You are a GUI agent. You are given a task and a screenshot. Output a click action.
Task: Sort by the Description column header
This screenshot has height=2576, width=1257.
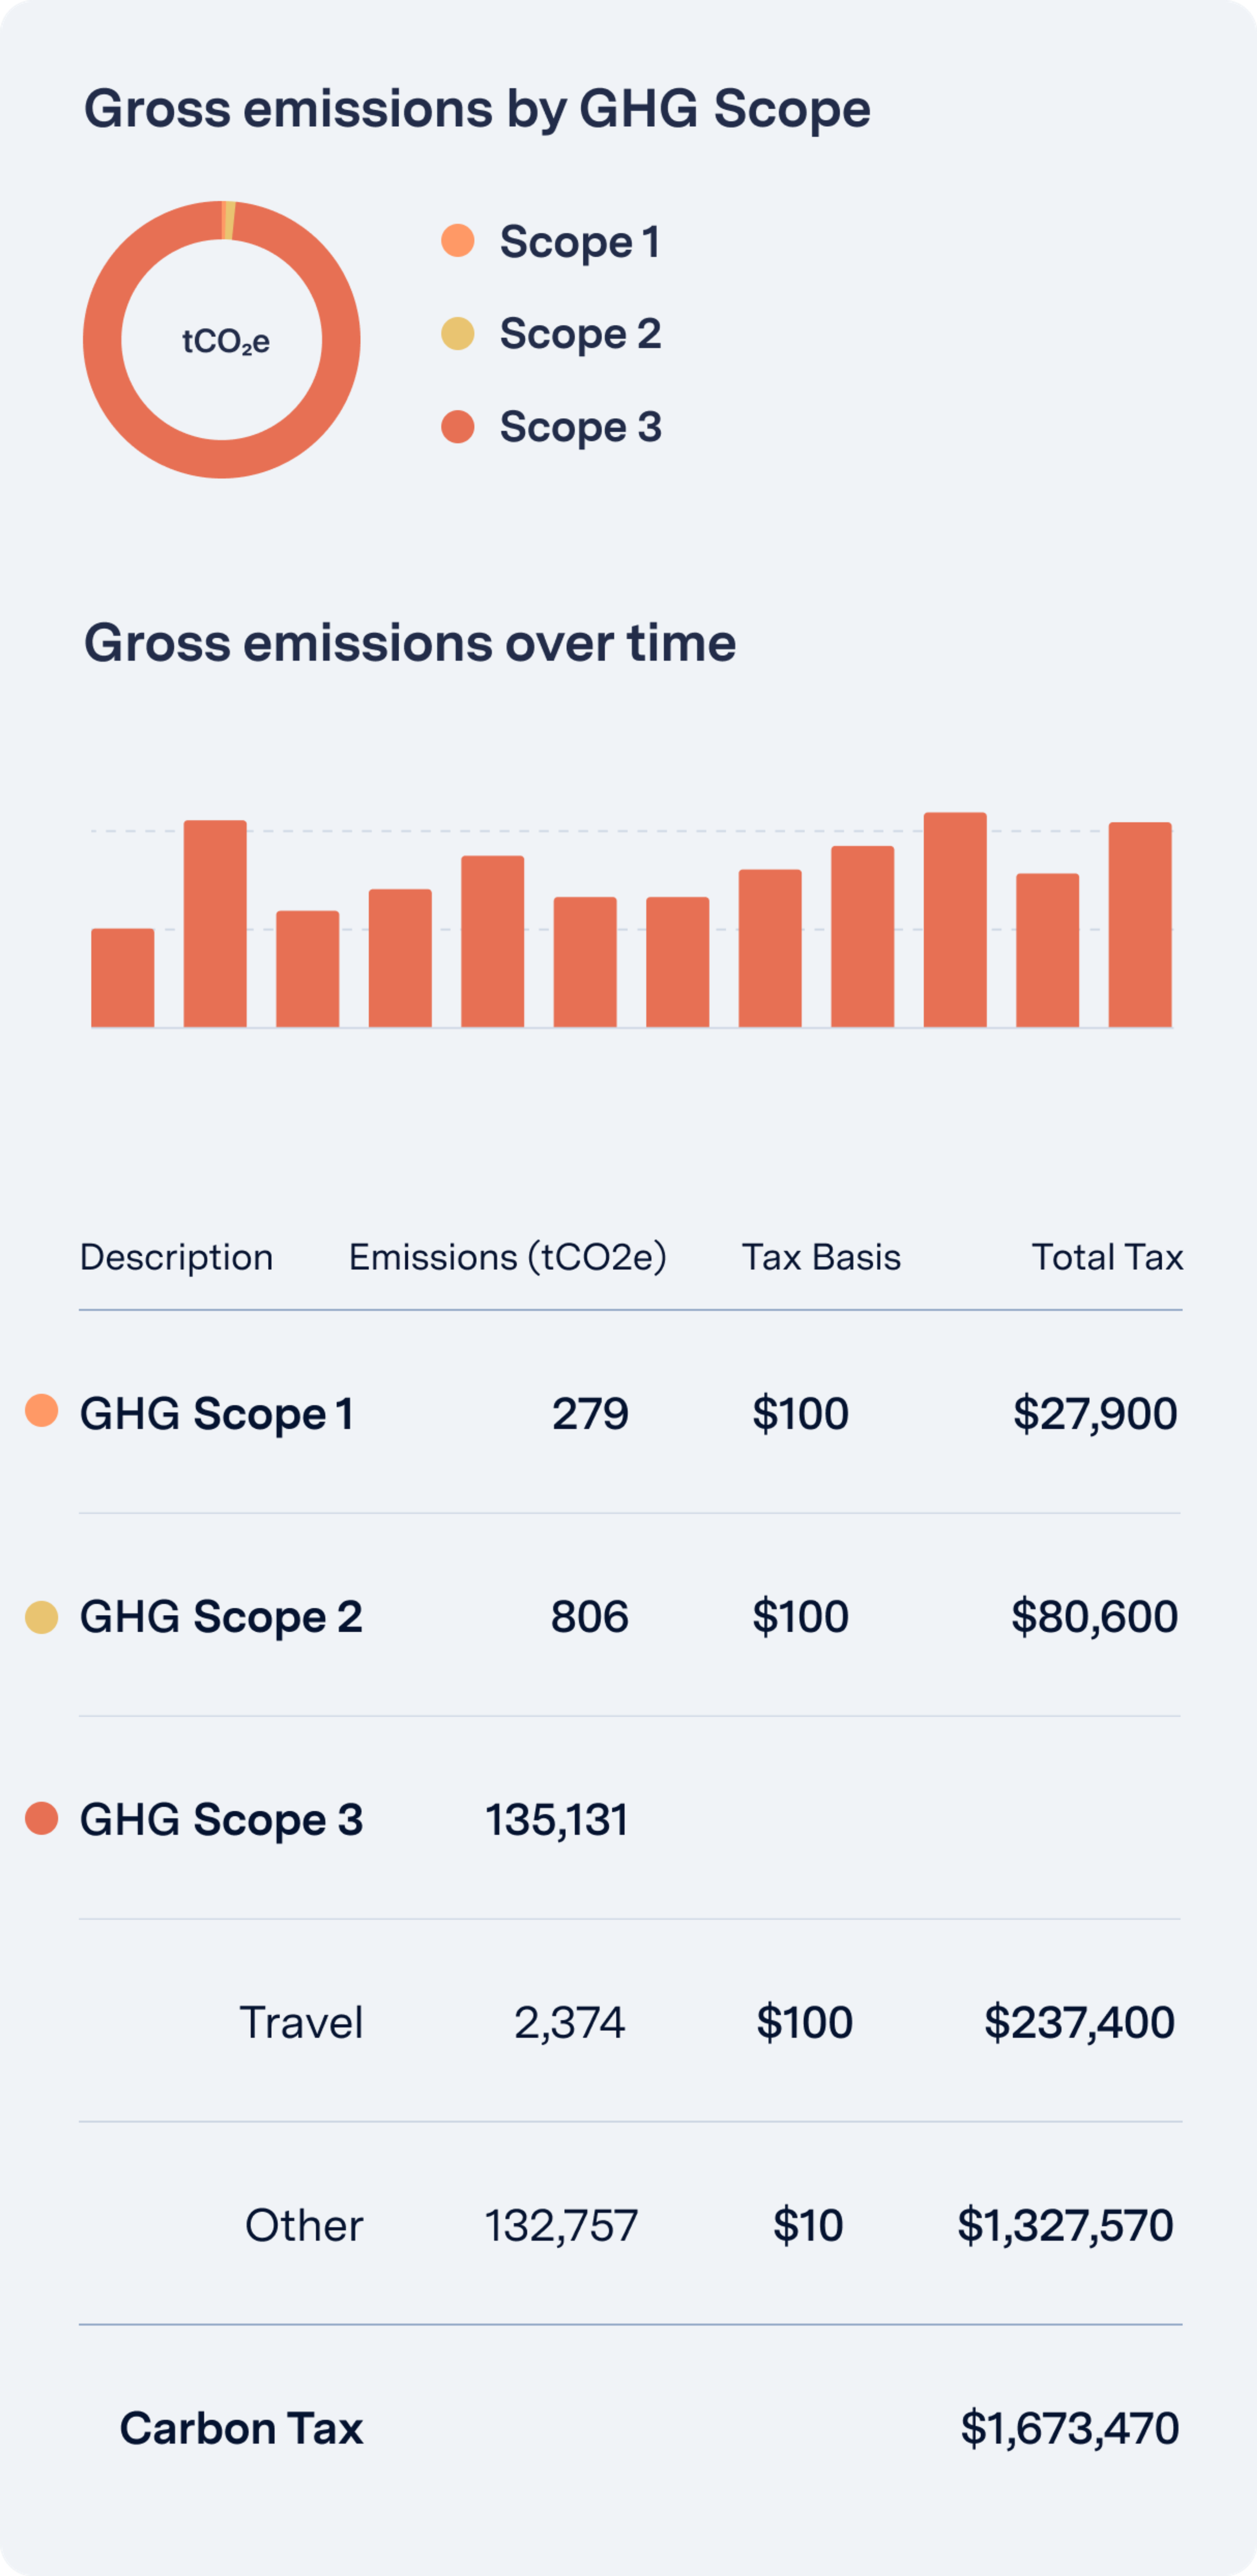click(x=176, y=1257)
